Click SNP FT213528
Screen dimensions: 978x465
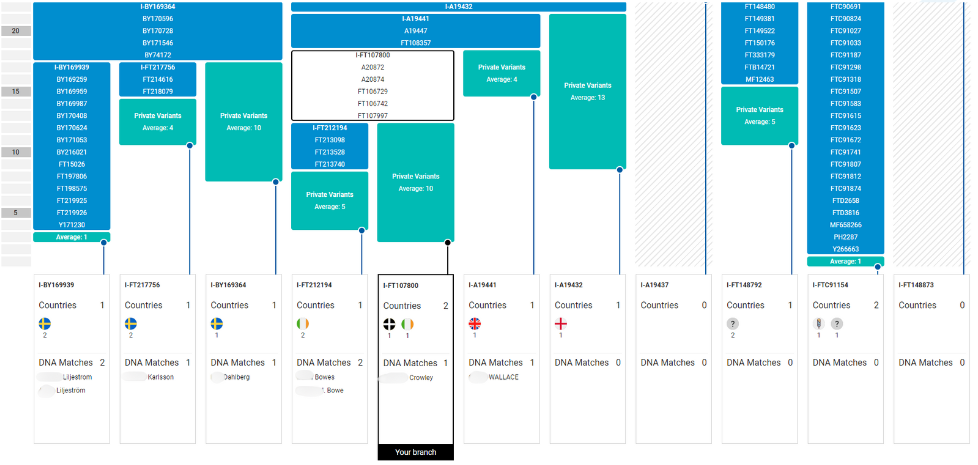tap(329, 152)
